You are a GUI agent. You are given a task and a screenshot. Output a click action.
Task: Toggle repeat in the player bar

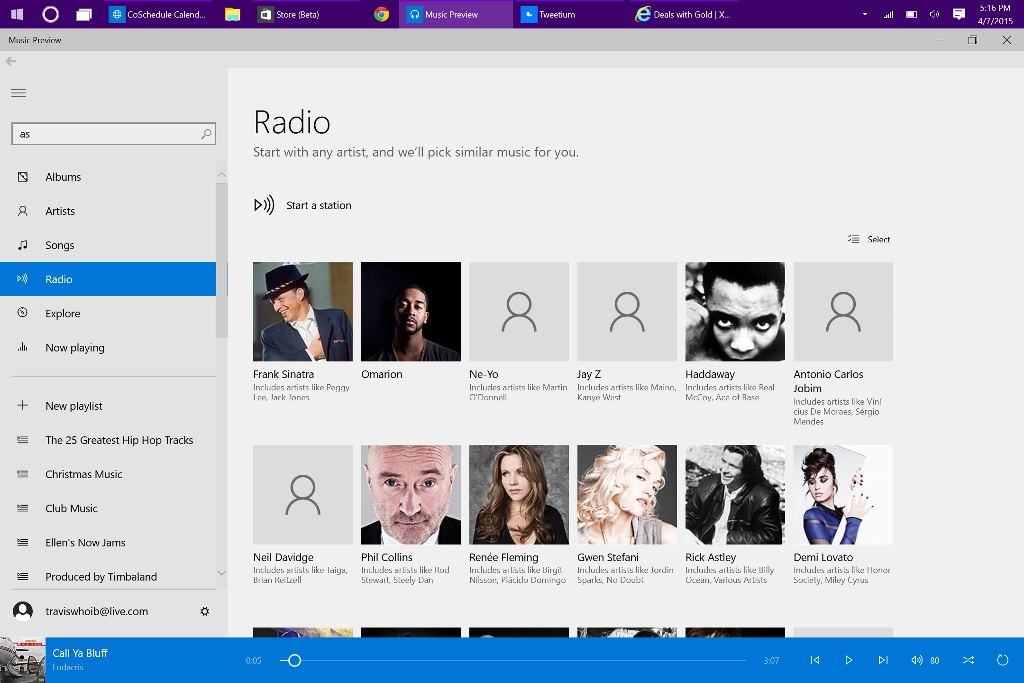point(1002,660)
